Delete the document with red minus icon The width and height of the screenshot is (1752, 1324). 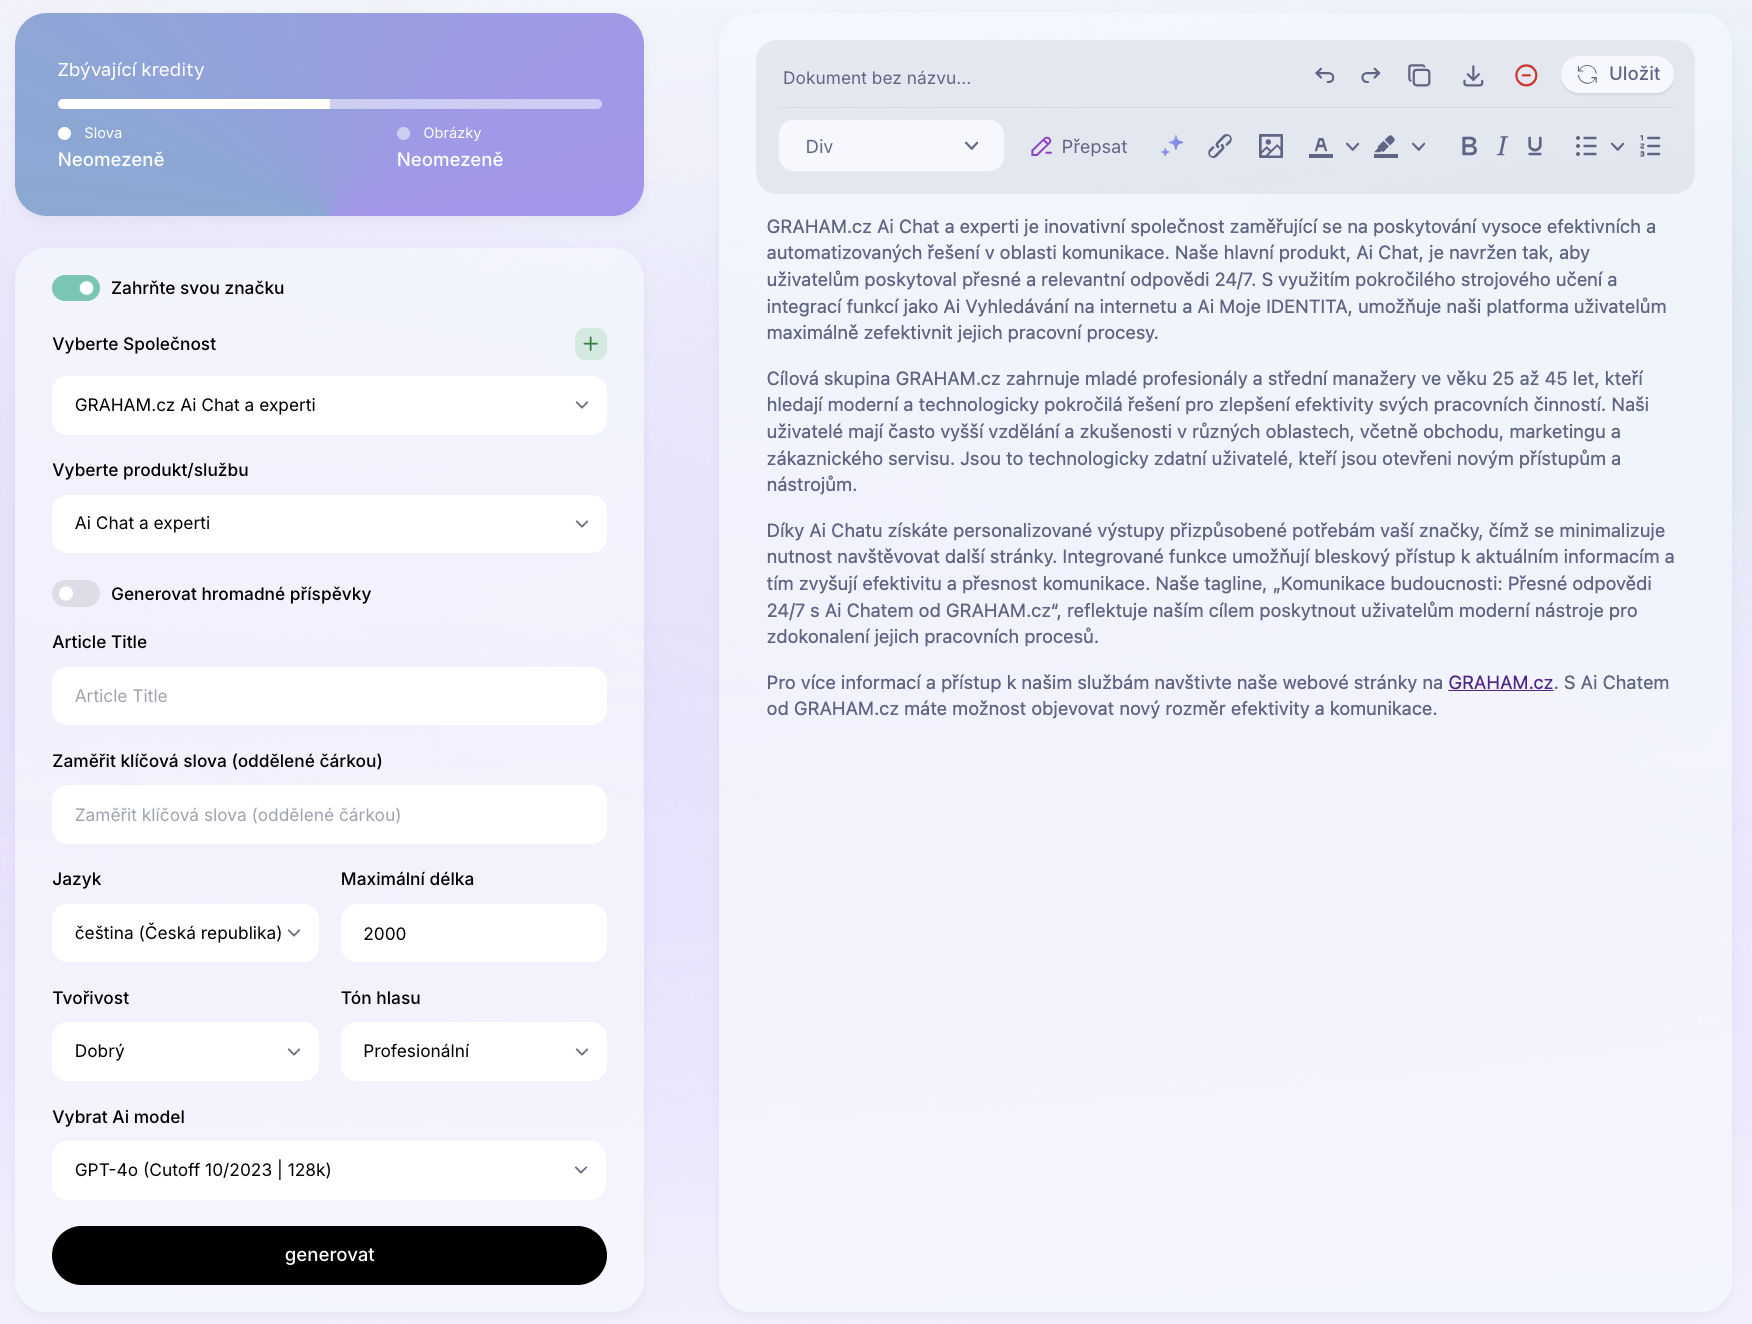click(x=1526, y=75)
